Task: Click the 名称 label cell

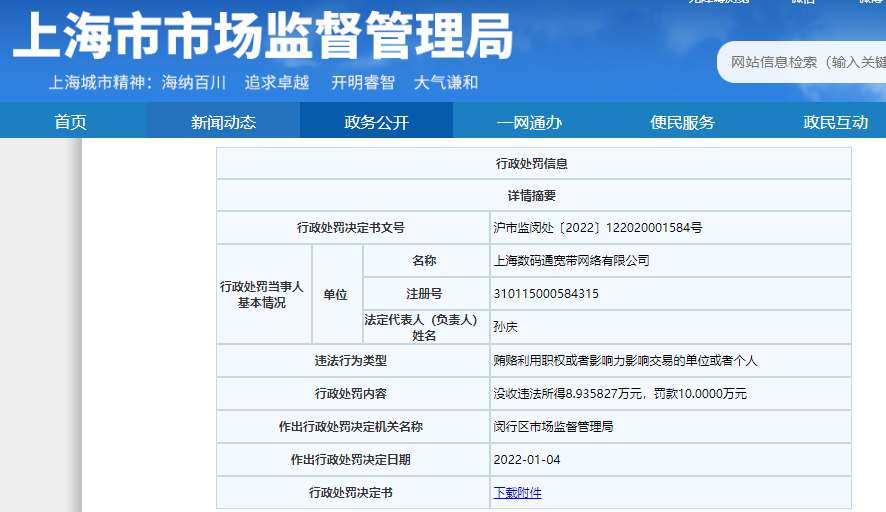Action: [x=426, y=261]
